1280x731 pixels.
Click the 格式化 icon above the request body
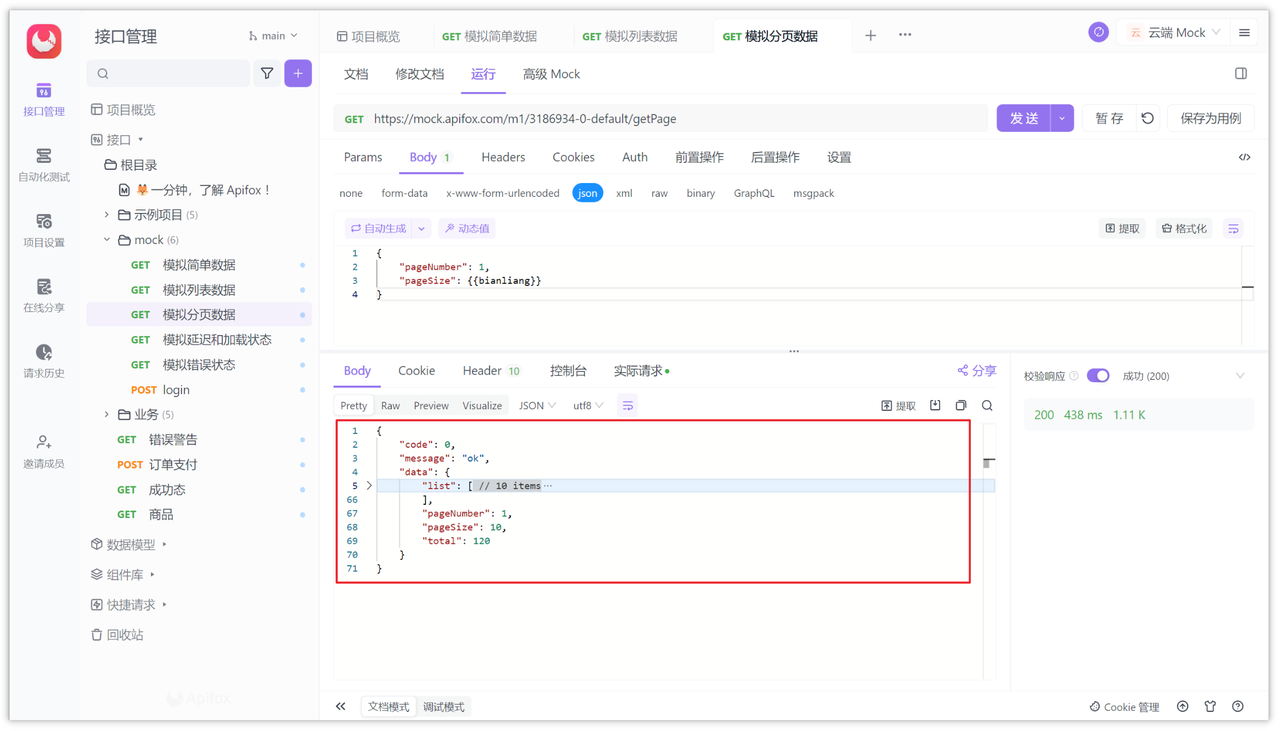[x=1184, y=228]
